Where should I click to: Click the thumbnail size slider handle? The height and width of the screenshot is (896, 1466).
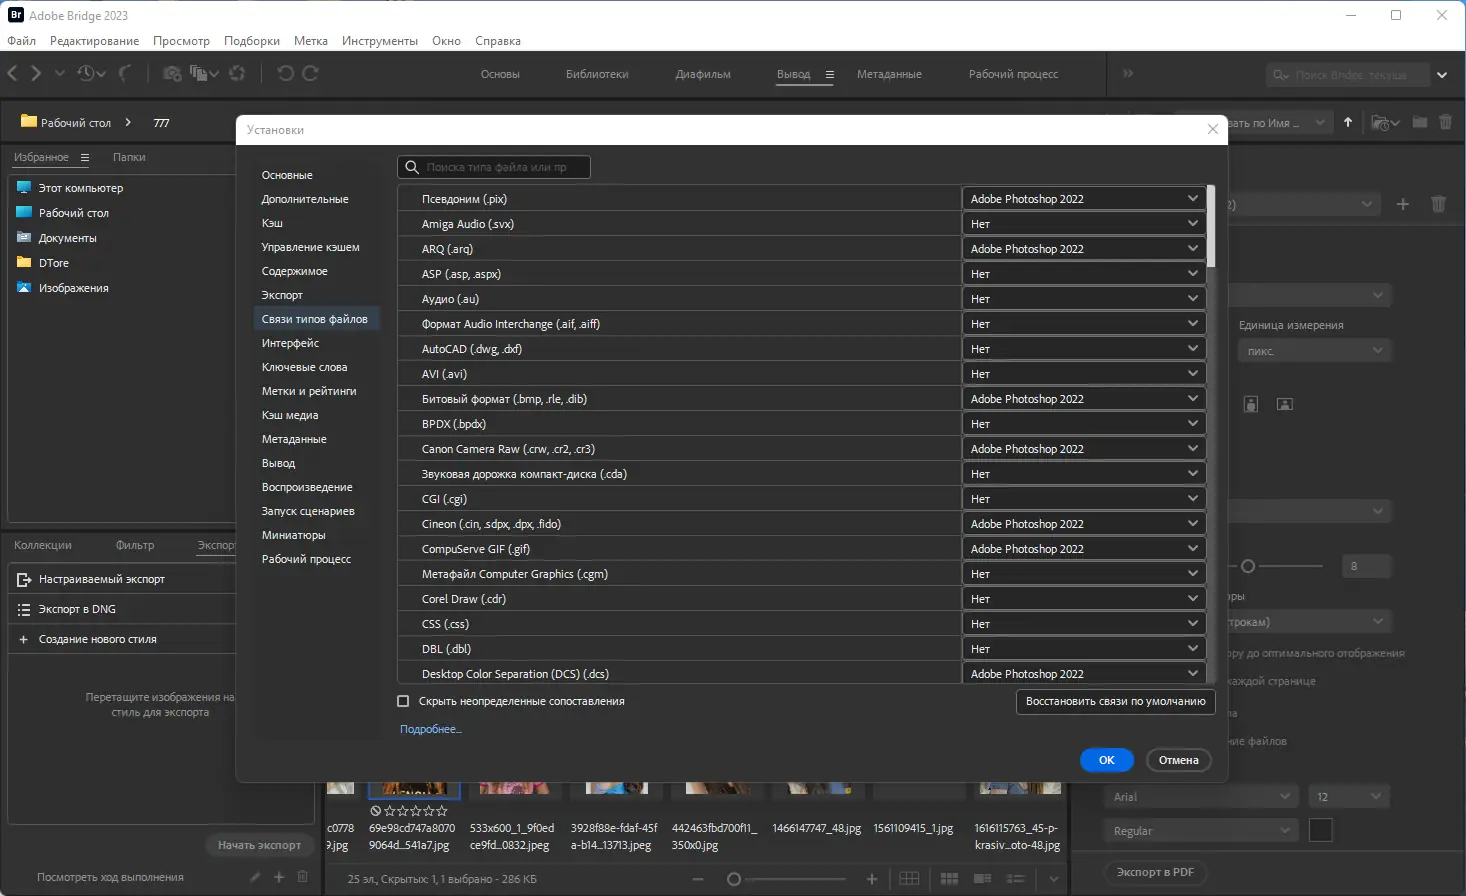tap(734, 879)
